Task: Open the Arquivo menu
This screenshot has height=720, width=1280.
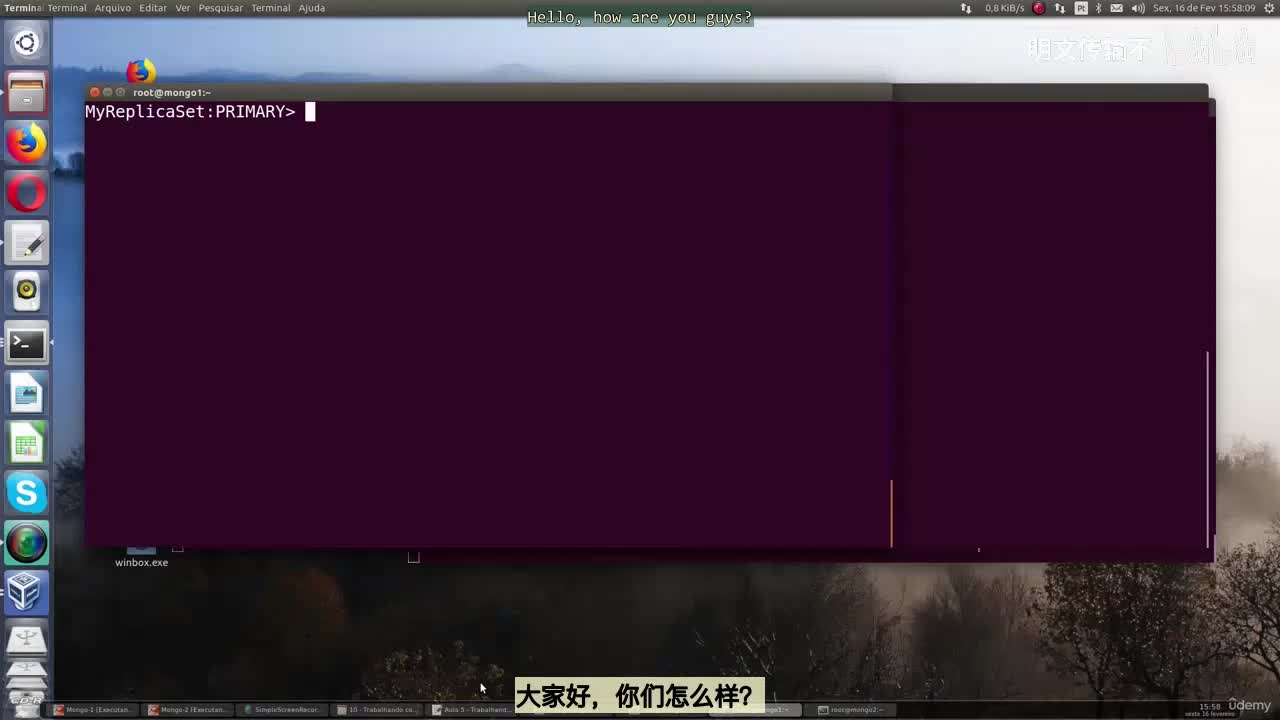Action: [112, 8]
